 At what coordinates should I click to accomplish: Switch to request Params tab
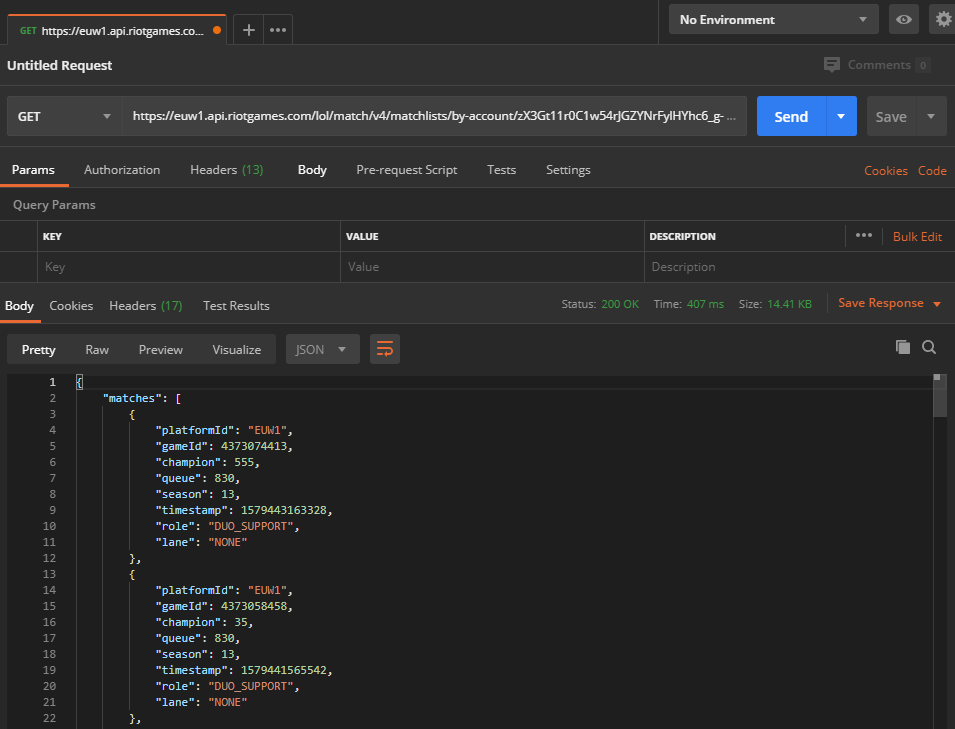33,170
